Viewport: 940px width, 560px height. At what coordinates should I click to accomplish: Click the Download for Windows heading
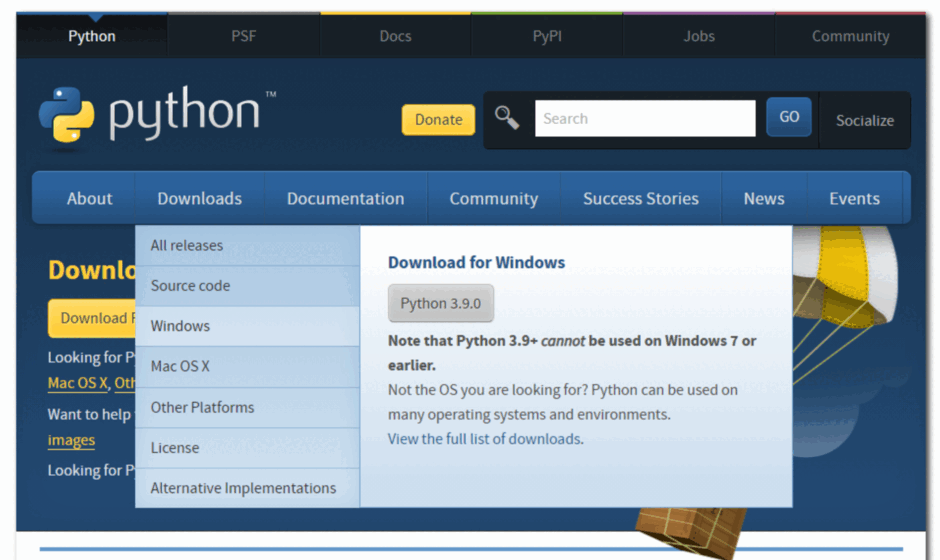click(477, 263)
